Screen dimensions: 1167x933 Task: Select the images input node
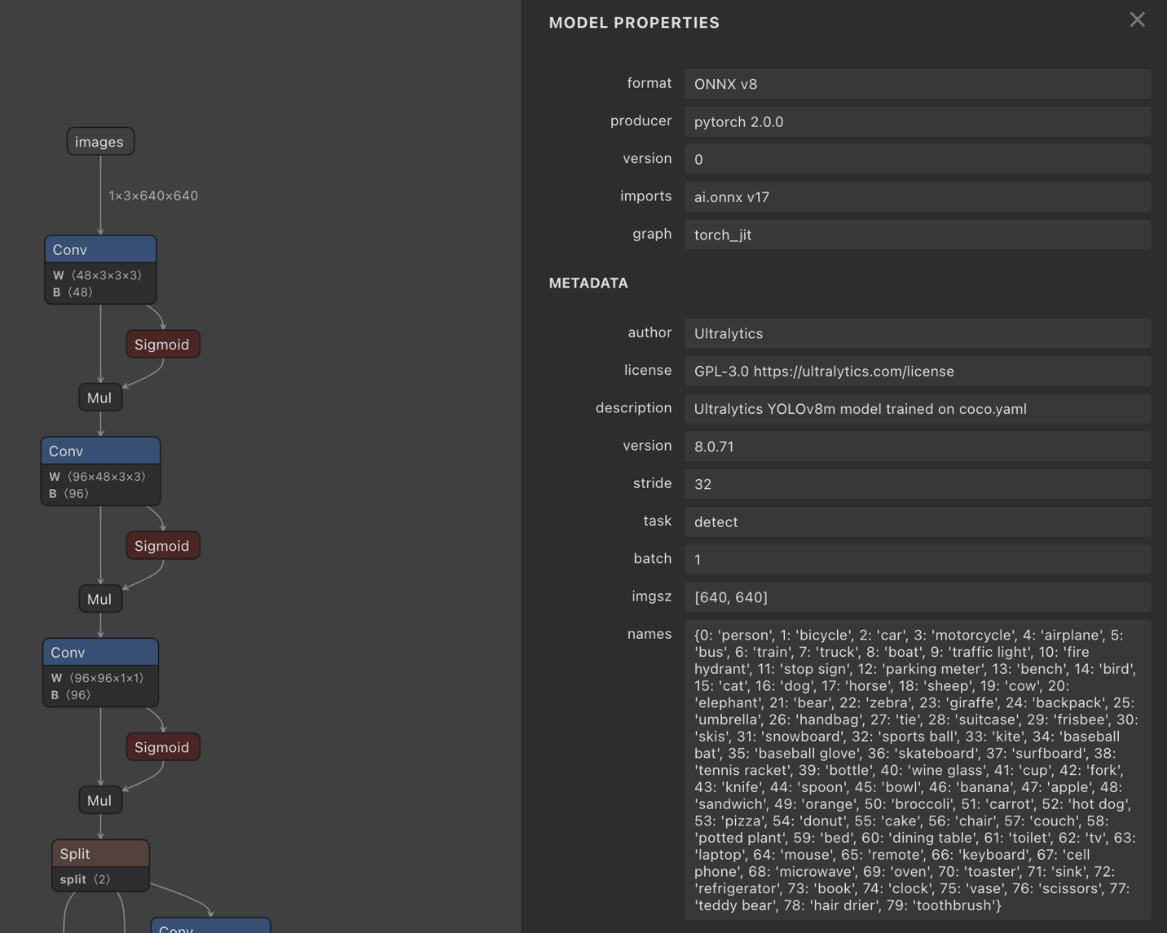pos(100,142)
